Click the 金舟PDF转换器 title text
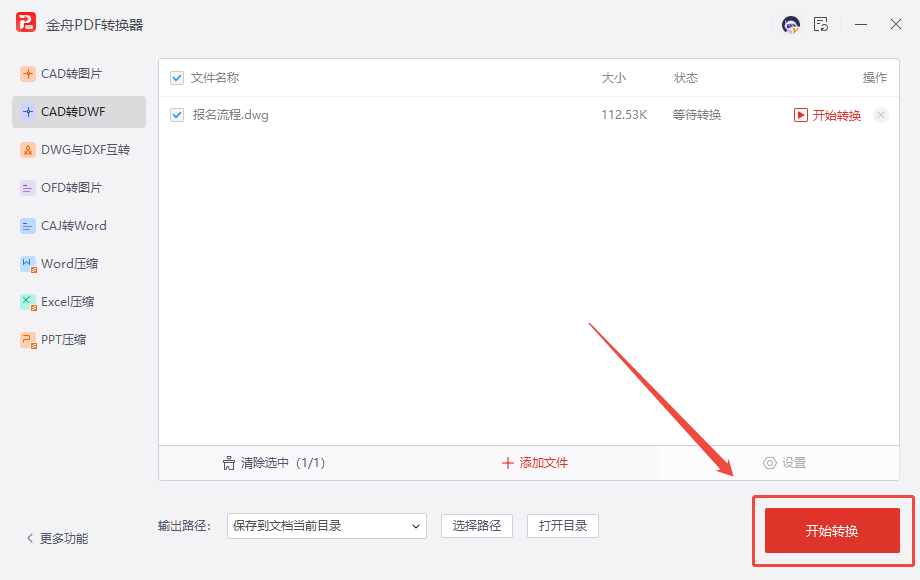 pyautogui.click(x=94, y=25)
